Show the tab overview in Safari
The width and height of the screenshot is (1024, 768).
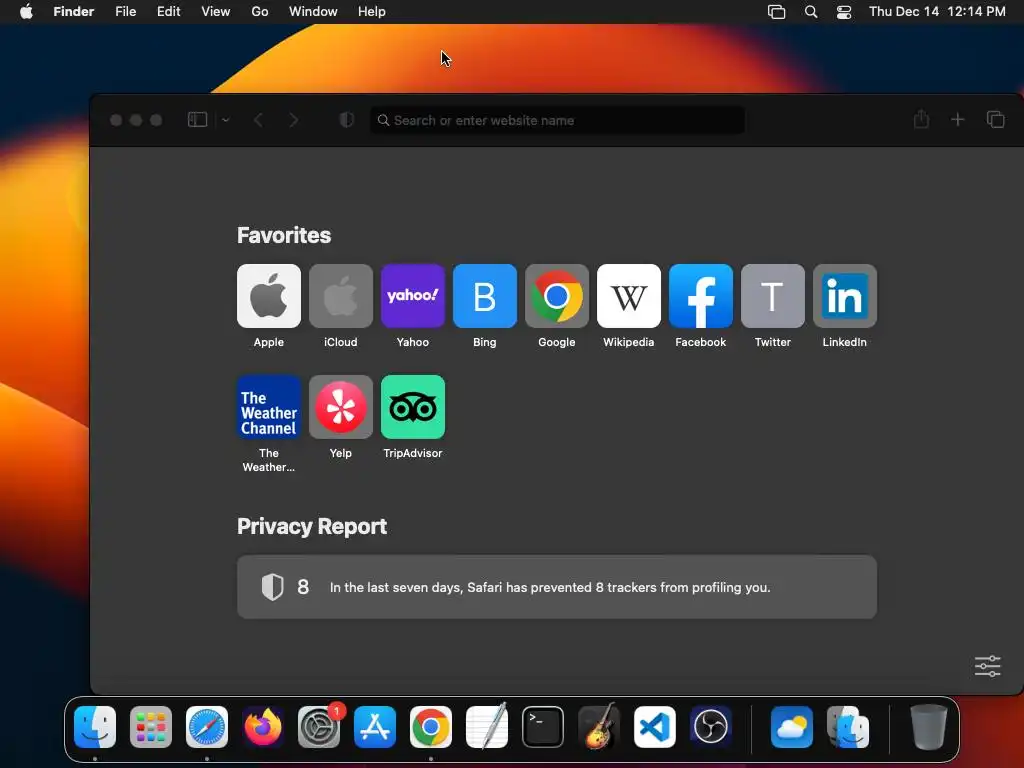pyautogui.click(x=995, y=120)
